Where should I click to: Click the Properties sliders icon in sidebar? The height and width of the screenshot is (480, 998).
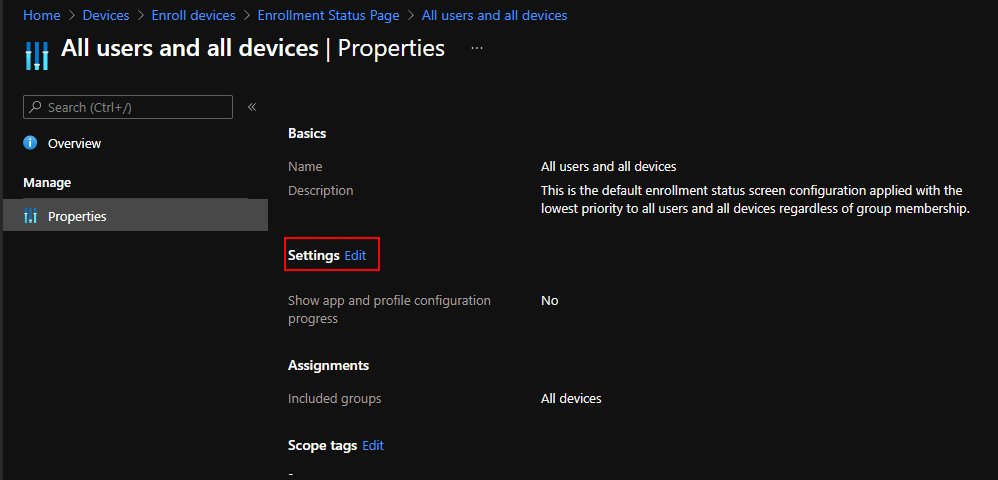(x=30, y=217)
